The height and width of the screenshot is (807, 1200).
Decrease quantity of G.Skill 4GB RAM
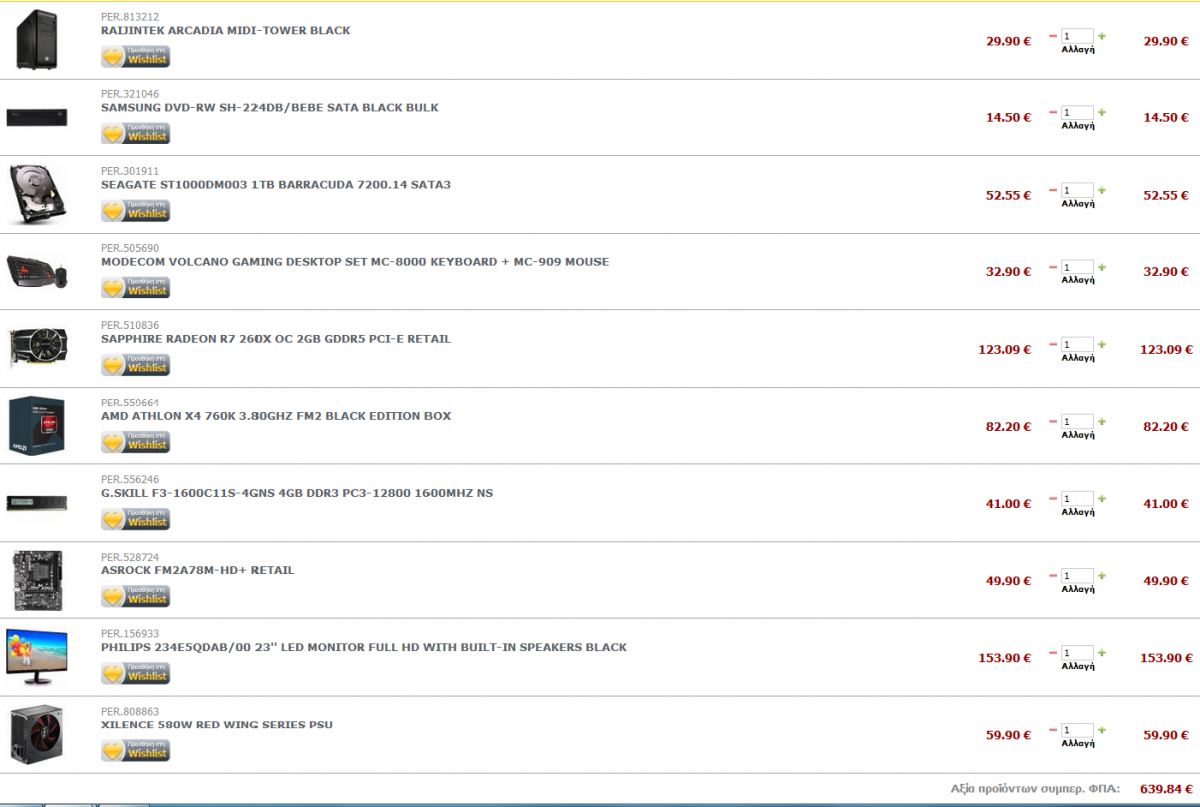tap(1053, 498)
